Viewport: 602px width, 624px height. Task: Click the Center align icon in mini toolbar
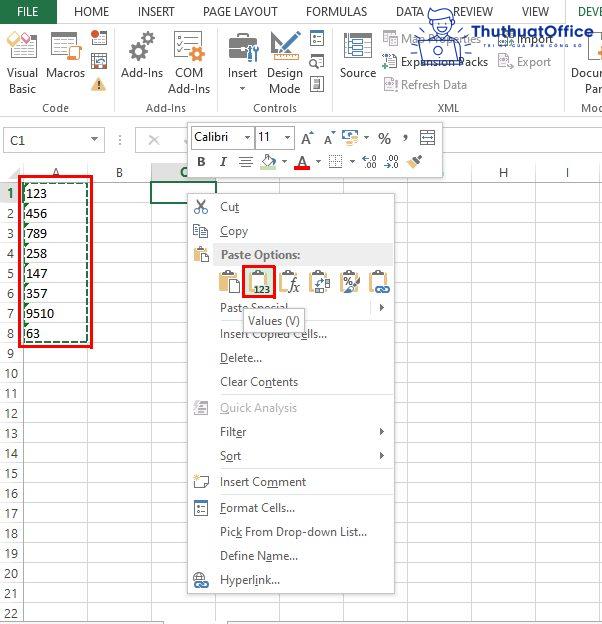(245, 162)
